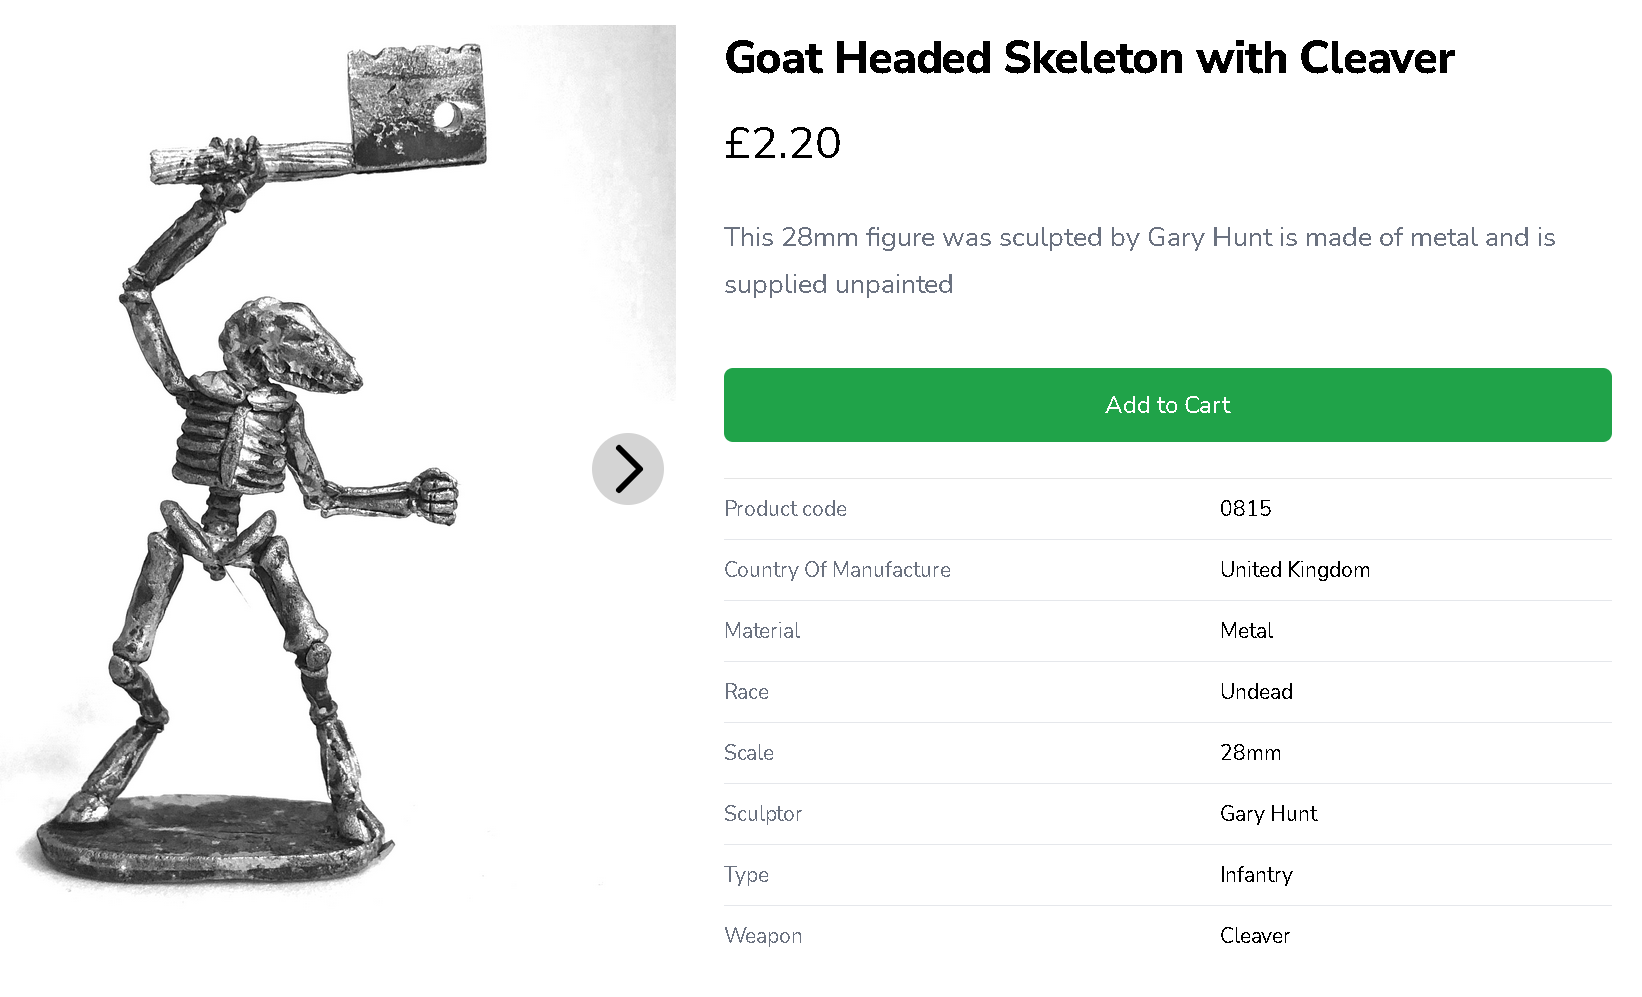Click Metal value in the Material row

[x=1246, y=631]
